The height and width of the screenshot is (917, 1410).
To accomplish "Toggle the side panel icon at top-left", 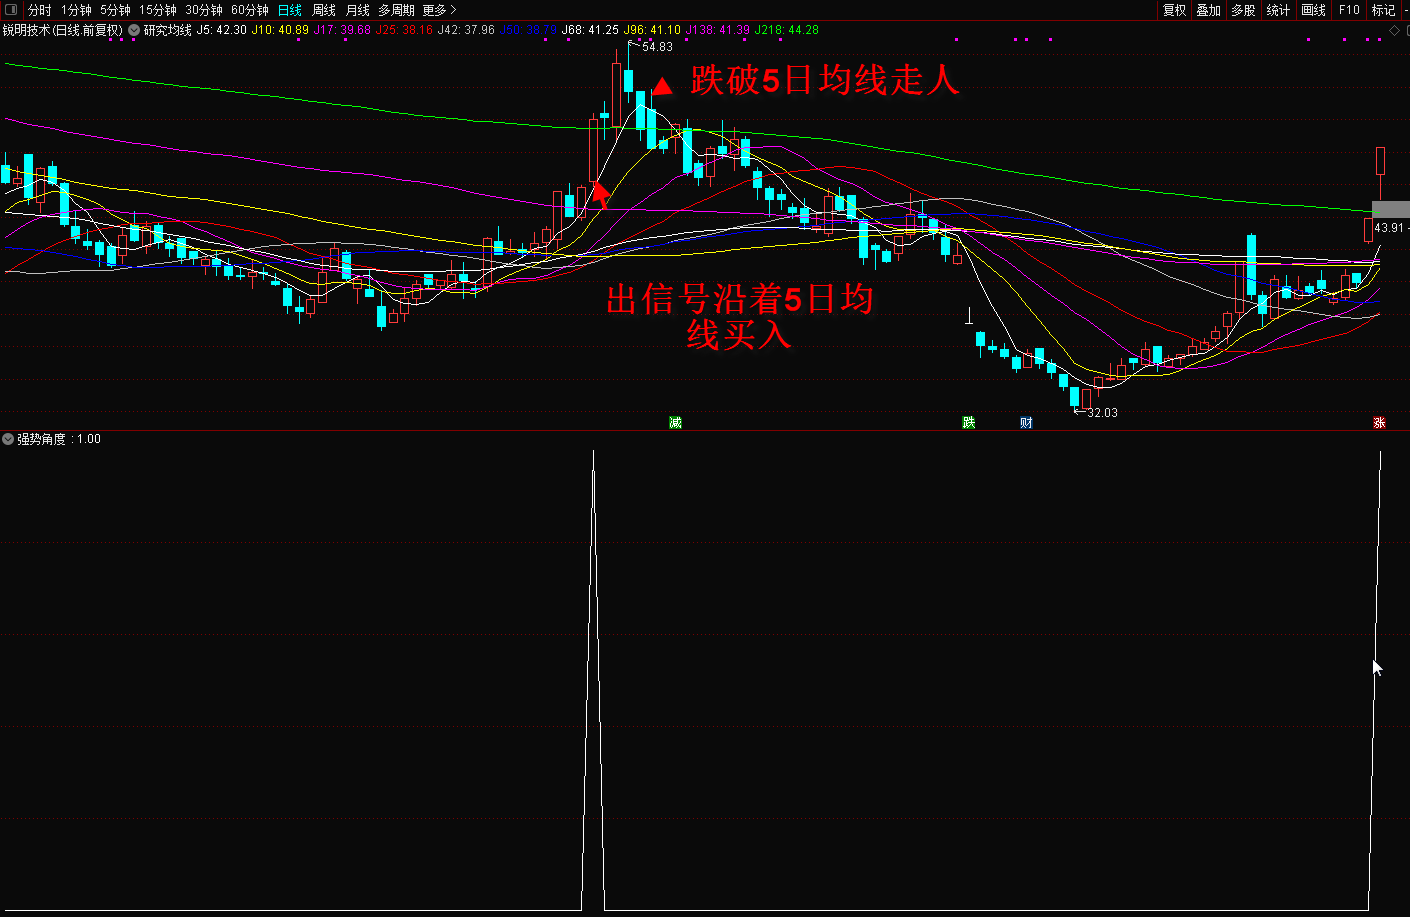I will 11,10.
